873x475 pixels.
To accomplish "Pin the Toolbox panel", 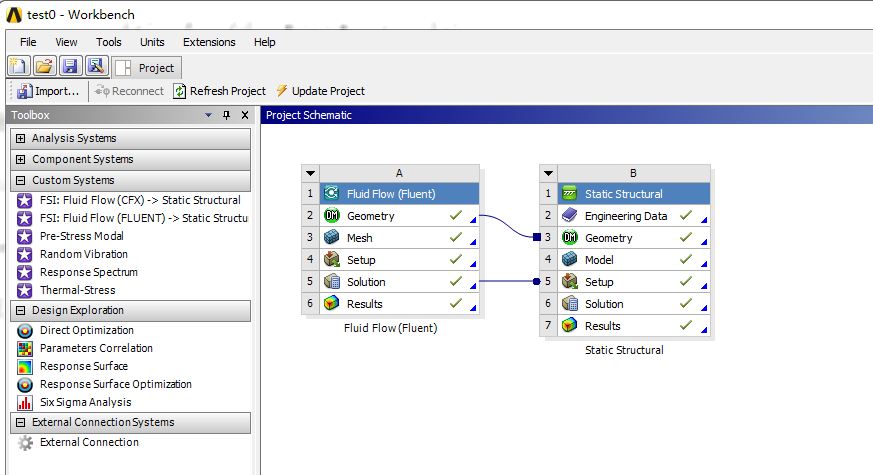I will (x=226, y=115).
